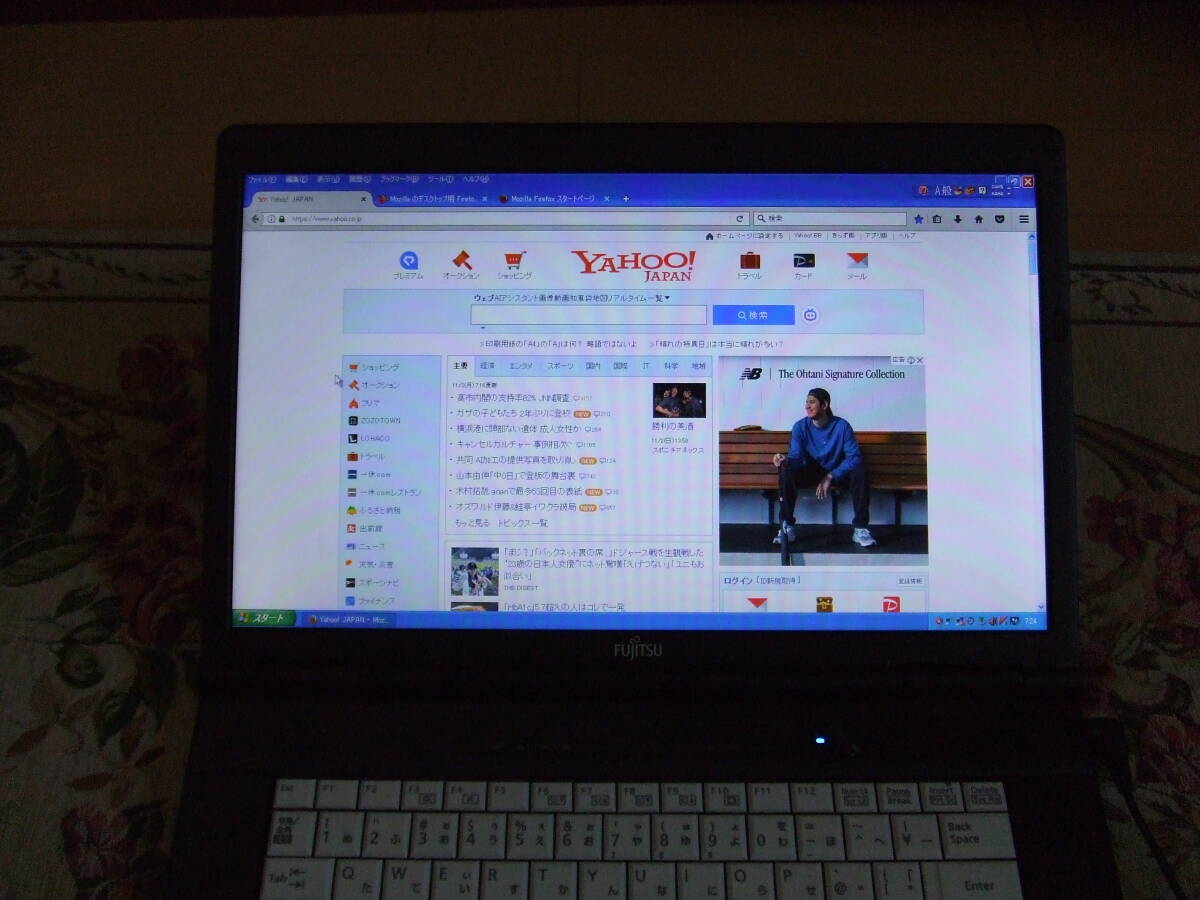Open the treasure box icon in login panel
Viewport: 1200px width, 900px height.
[x=824, y=604]
